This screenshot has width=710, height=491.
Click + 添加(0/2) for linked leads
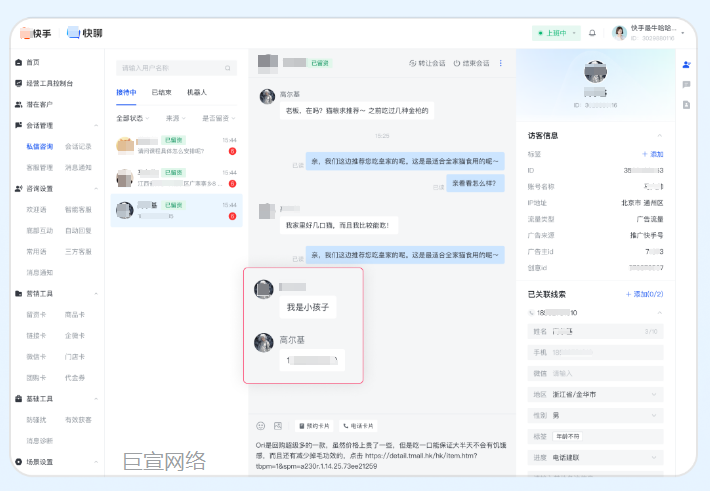click(x=644, y=294)
